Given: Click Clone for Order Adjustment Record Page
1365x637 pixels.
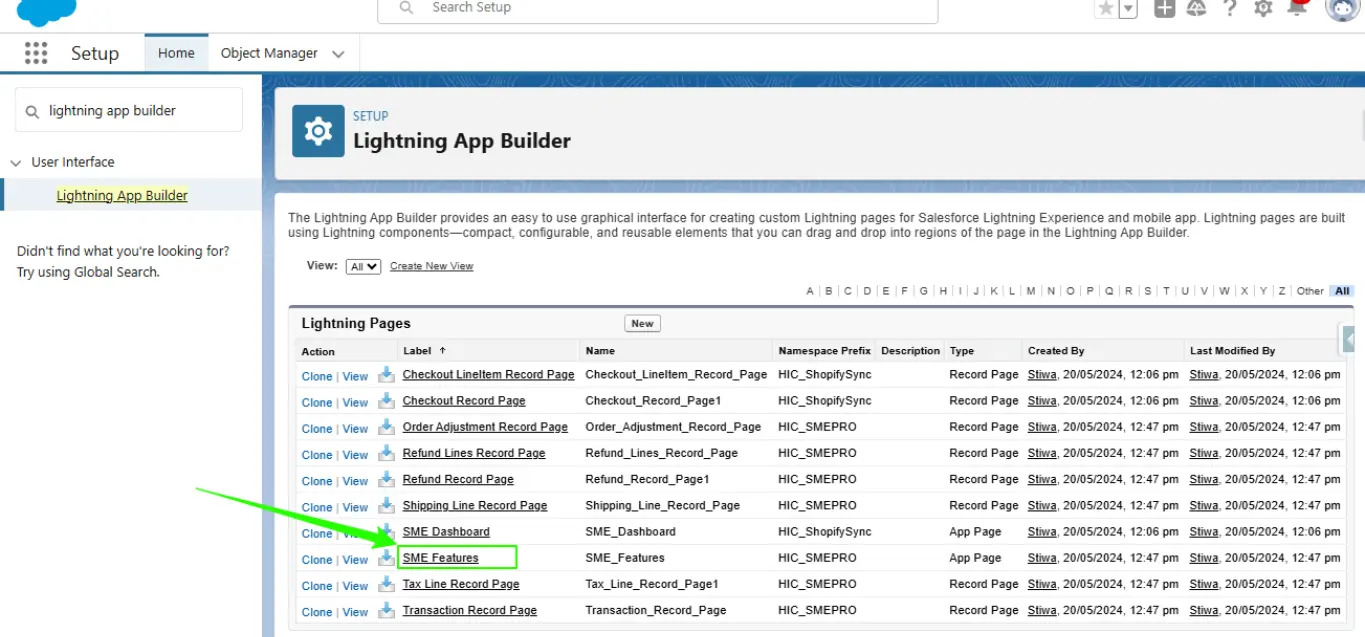Looking at the screenshot, I should tap(317, 428).
